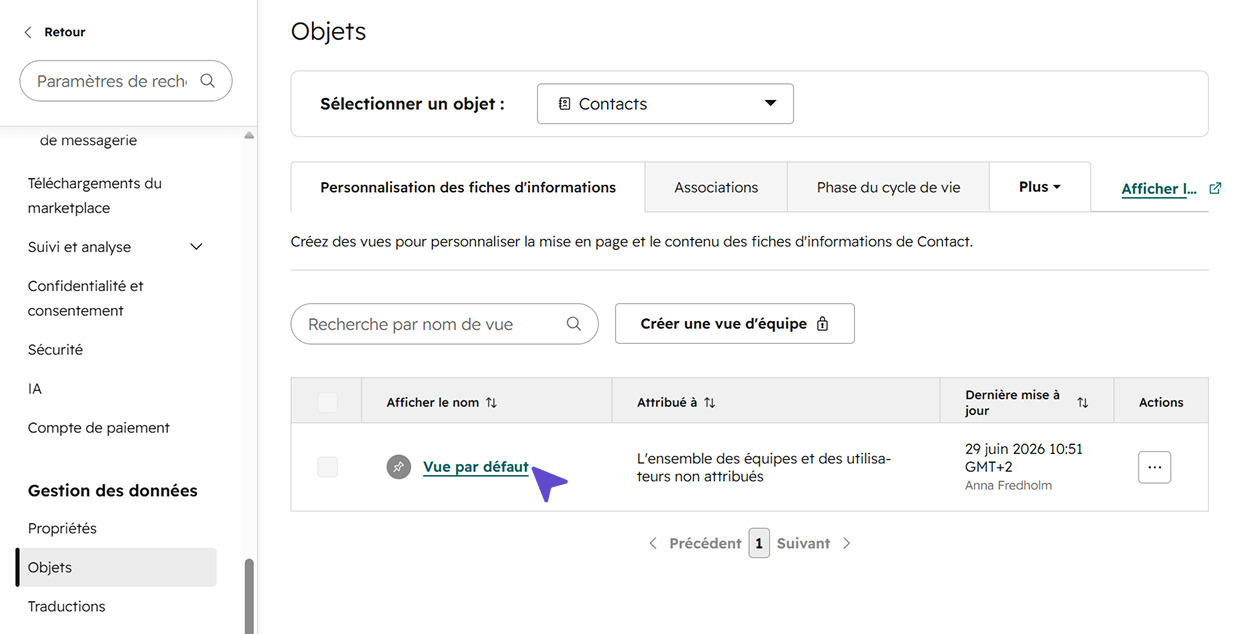Open Confidentialité et consentement settings

[x=86, y=298]
